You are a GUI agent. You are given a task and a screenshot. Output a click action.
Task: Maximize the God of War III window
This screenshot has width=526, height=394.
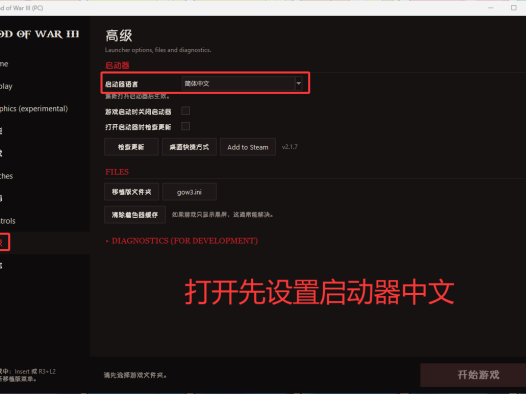pyautogui.click(x=514, y=8)
